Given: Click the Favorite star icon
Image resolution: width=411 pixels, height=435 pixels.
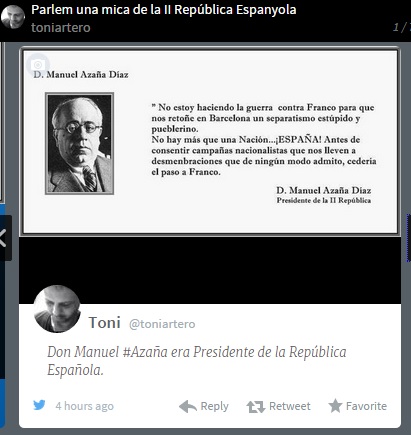Looking at the screenshot, I should [x=335, y=406].
